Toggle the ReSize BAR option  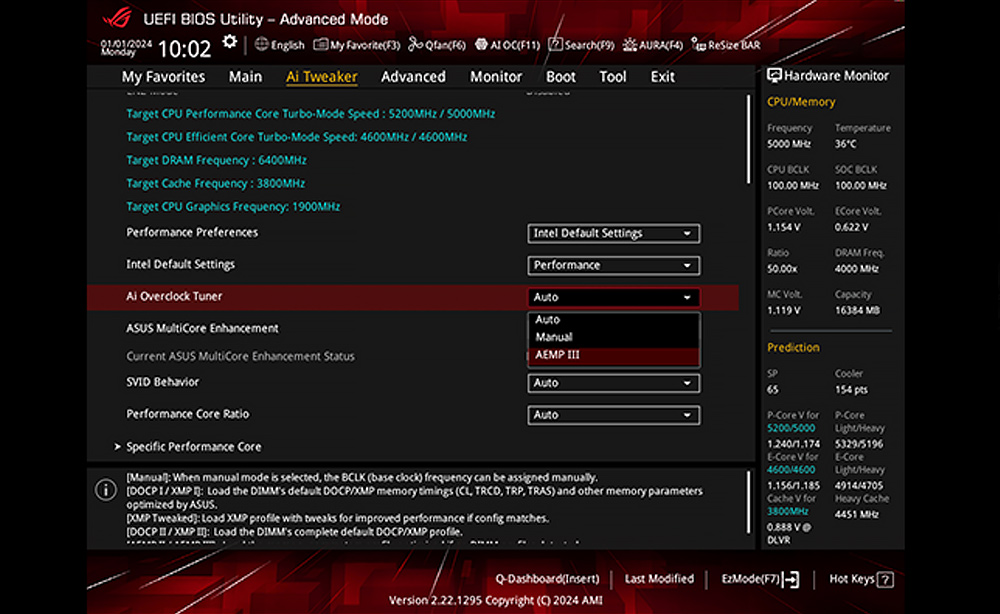tap(726, 45)
